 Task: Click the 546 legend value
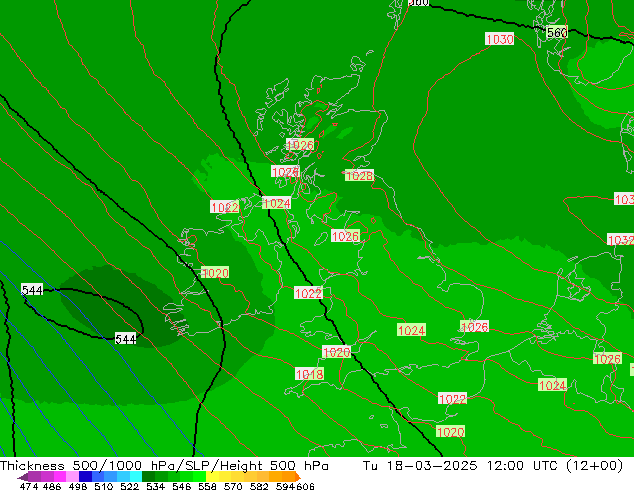click(x=181, y=486)
